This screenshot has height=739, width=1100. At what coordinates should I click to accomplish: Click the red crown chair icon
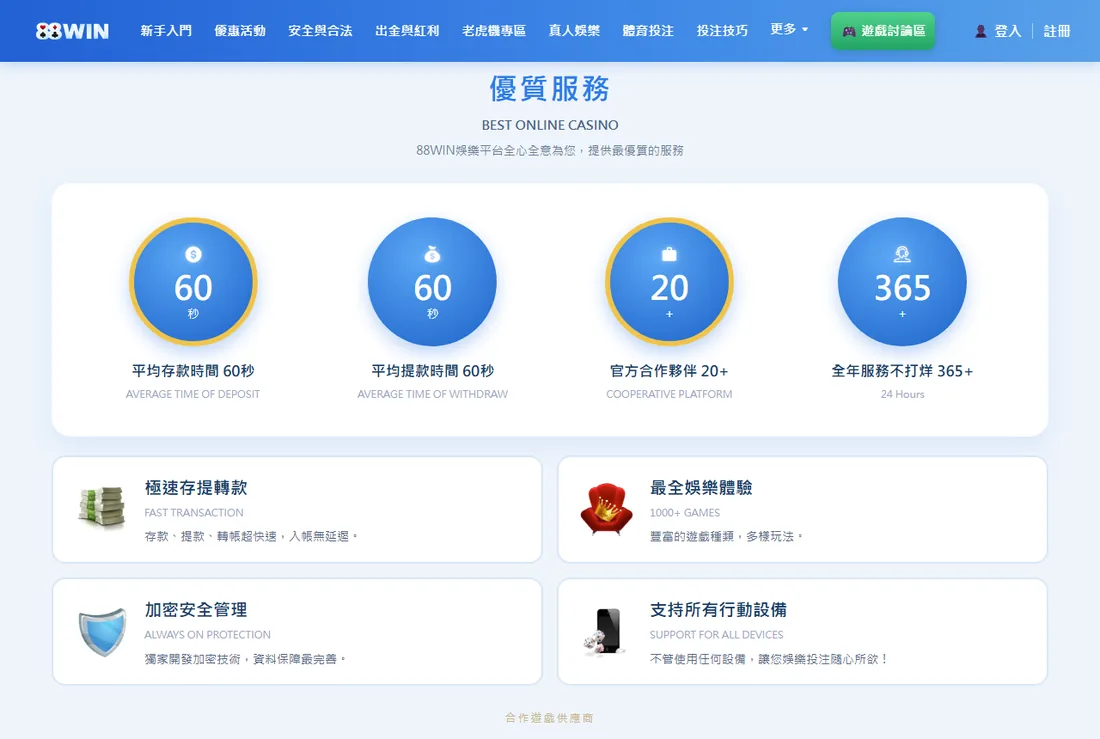[x=606, y=508]
